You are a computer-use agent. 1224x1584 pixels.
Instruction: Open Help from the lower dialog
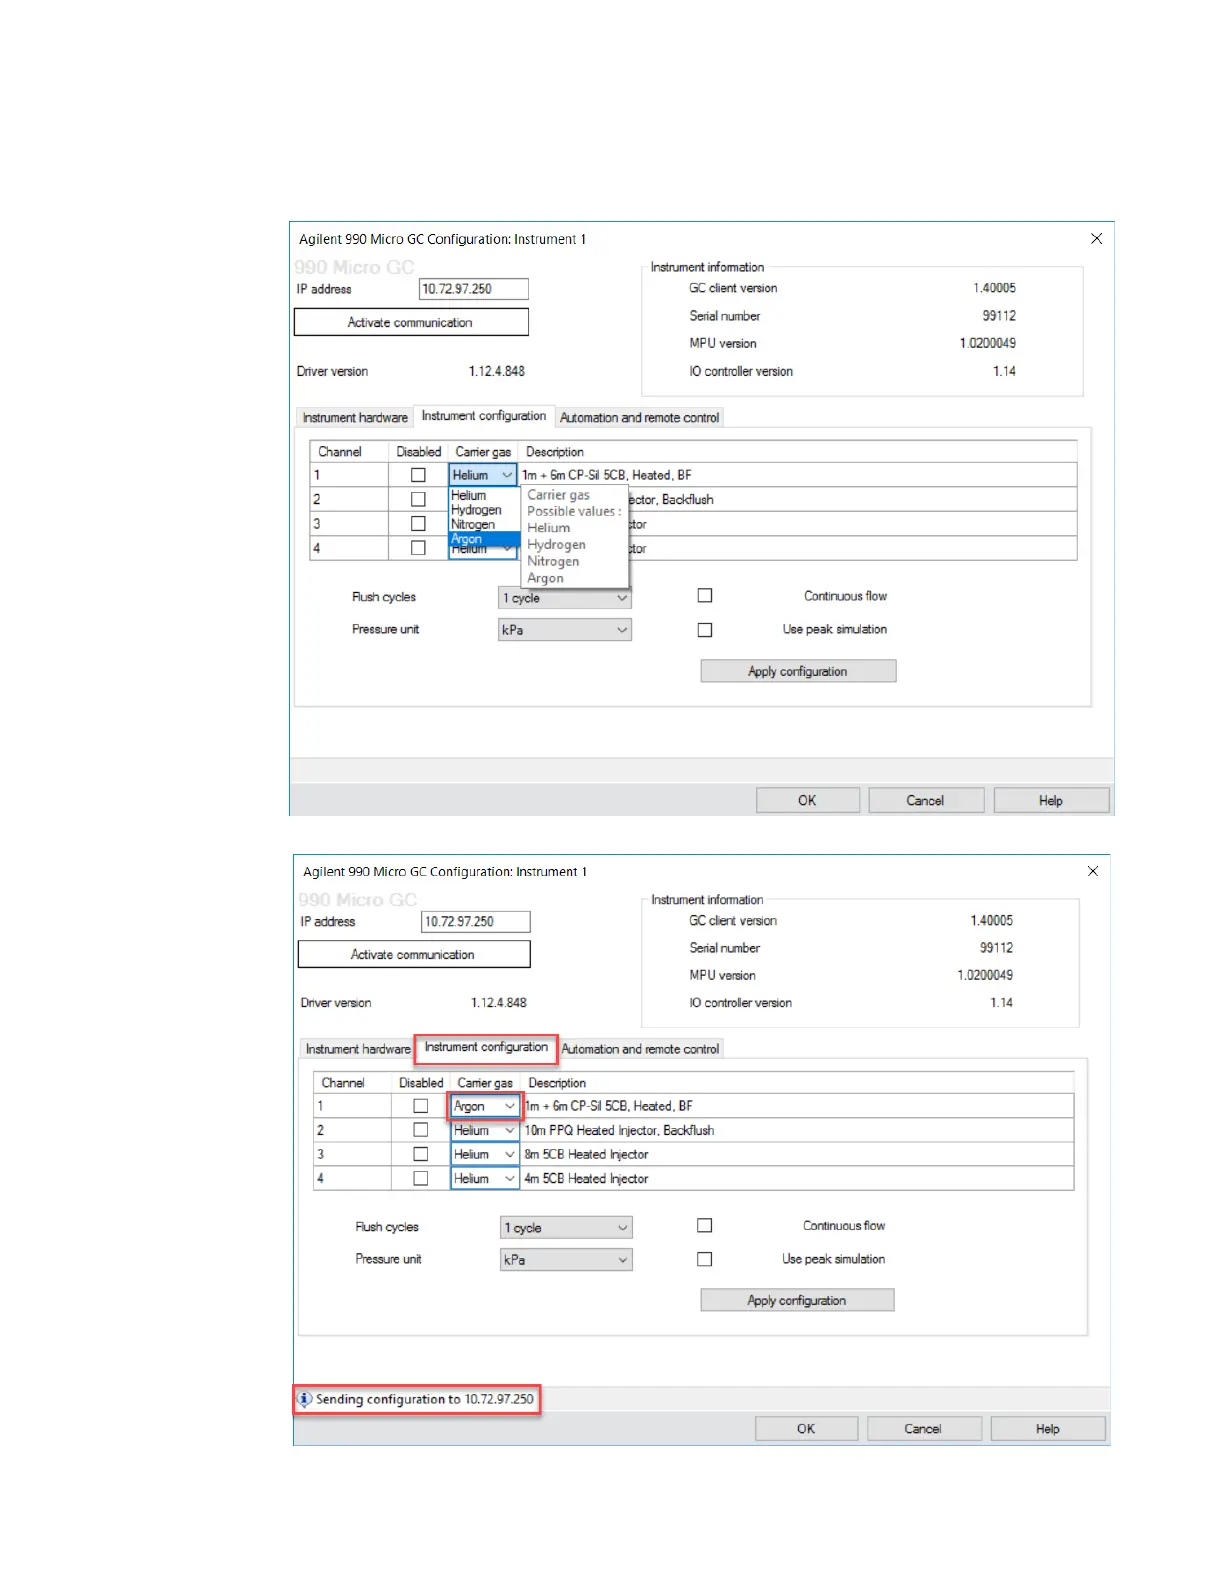1048,1429
